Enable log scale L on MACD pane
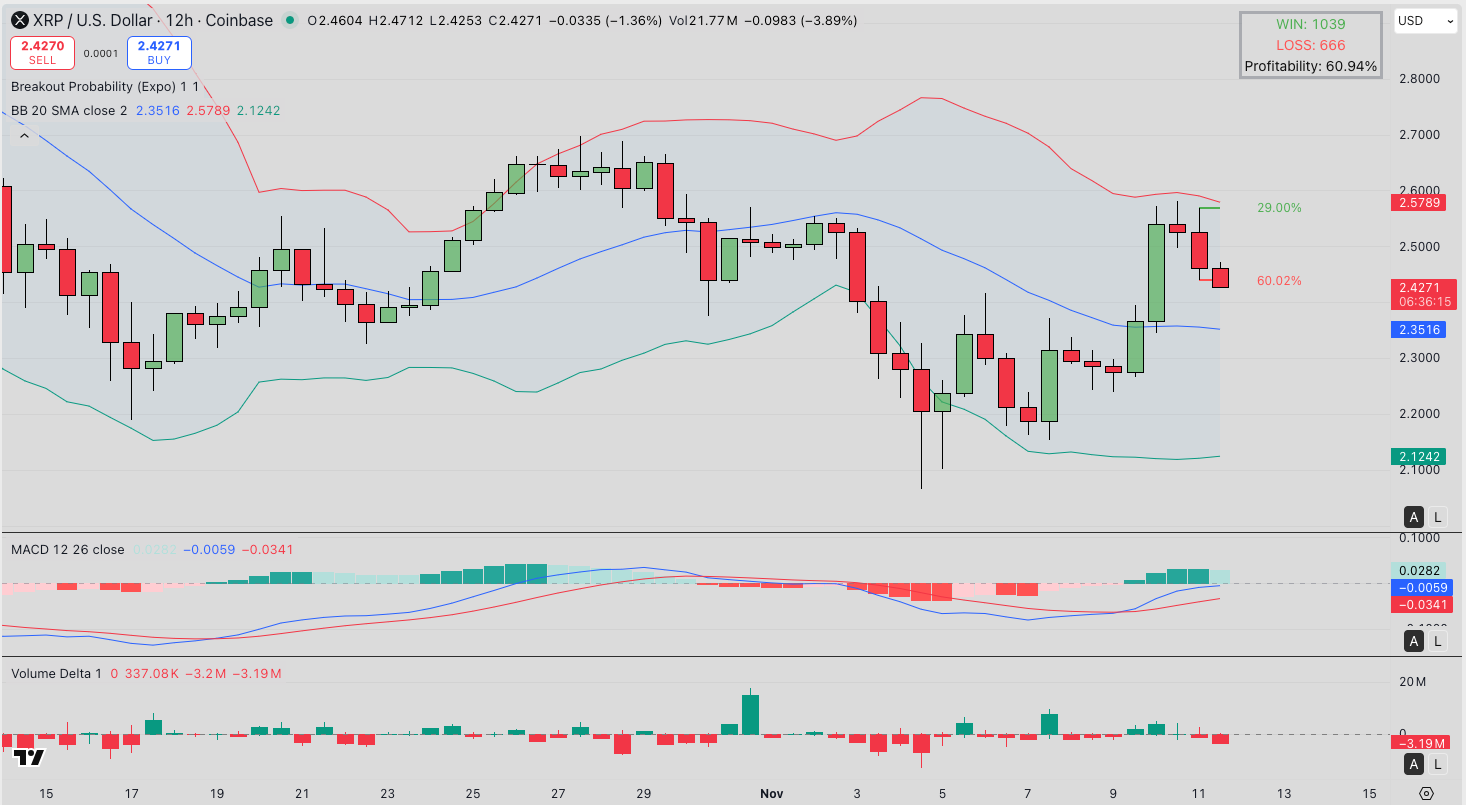1466x805 pixels. pyautogui.click(x=1438, y=641)
